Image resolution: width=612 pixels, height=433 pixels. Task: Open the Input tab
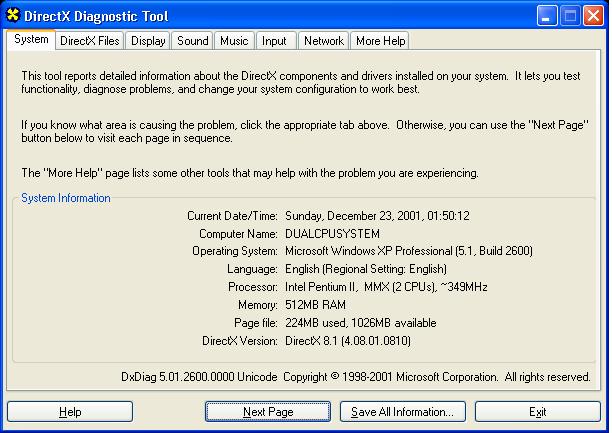coord(274,41)
